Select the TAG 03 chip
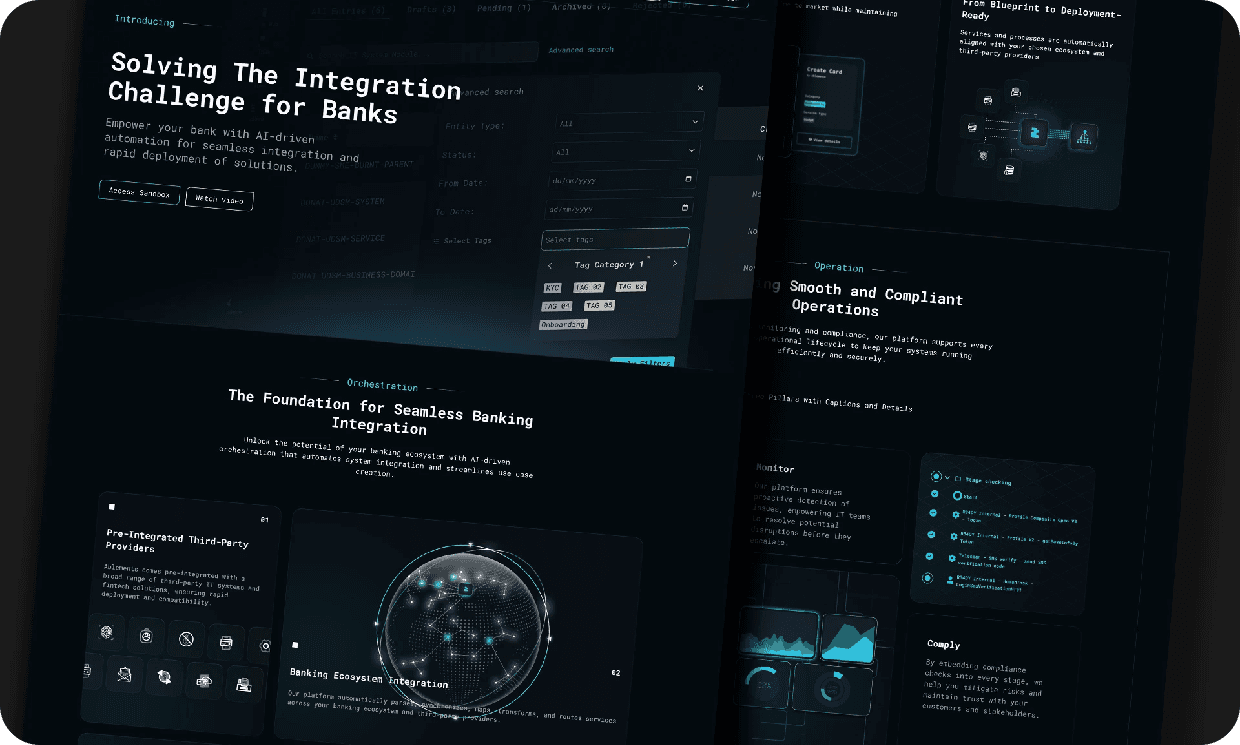The image size is (1240, 745). 631,286
